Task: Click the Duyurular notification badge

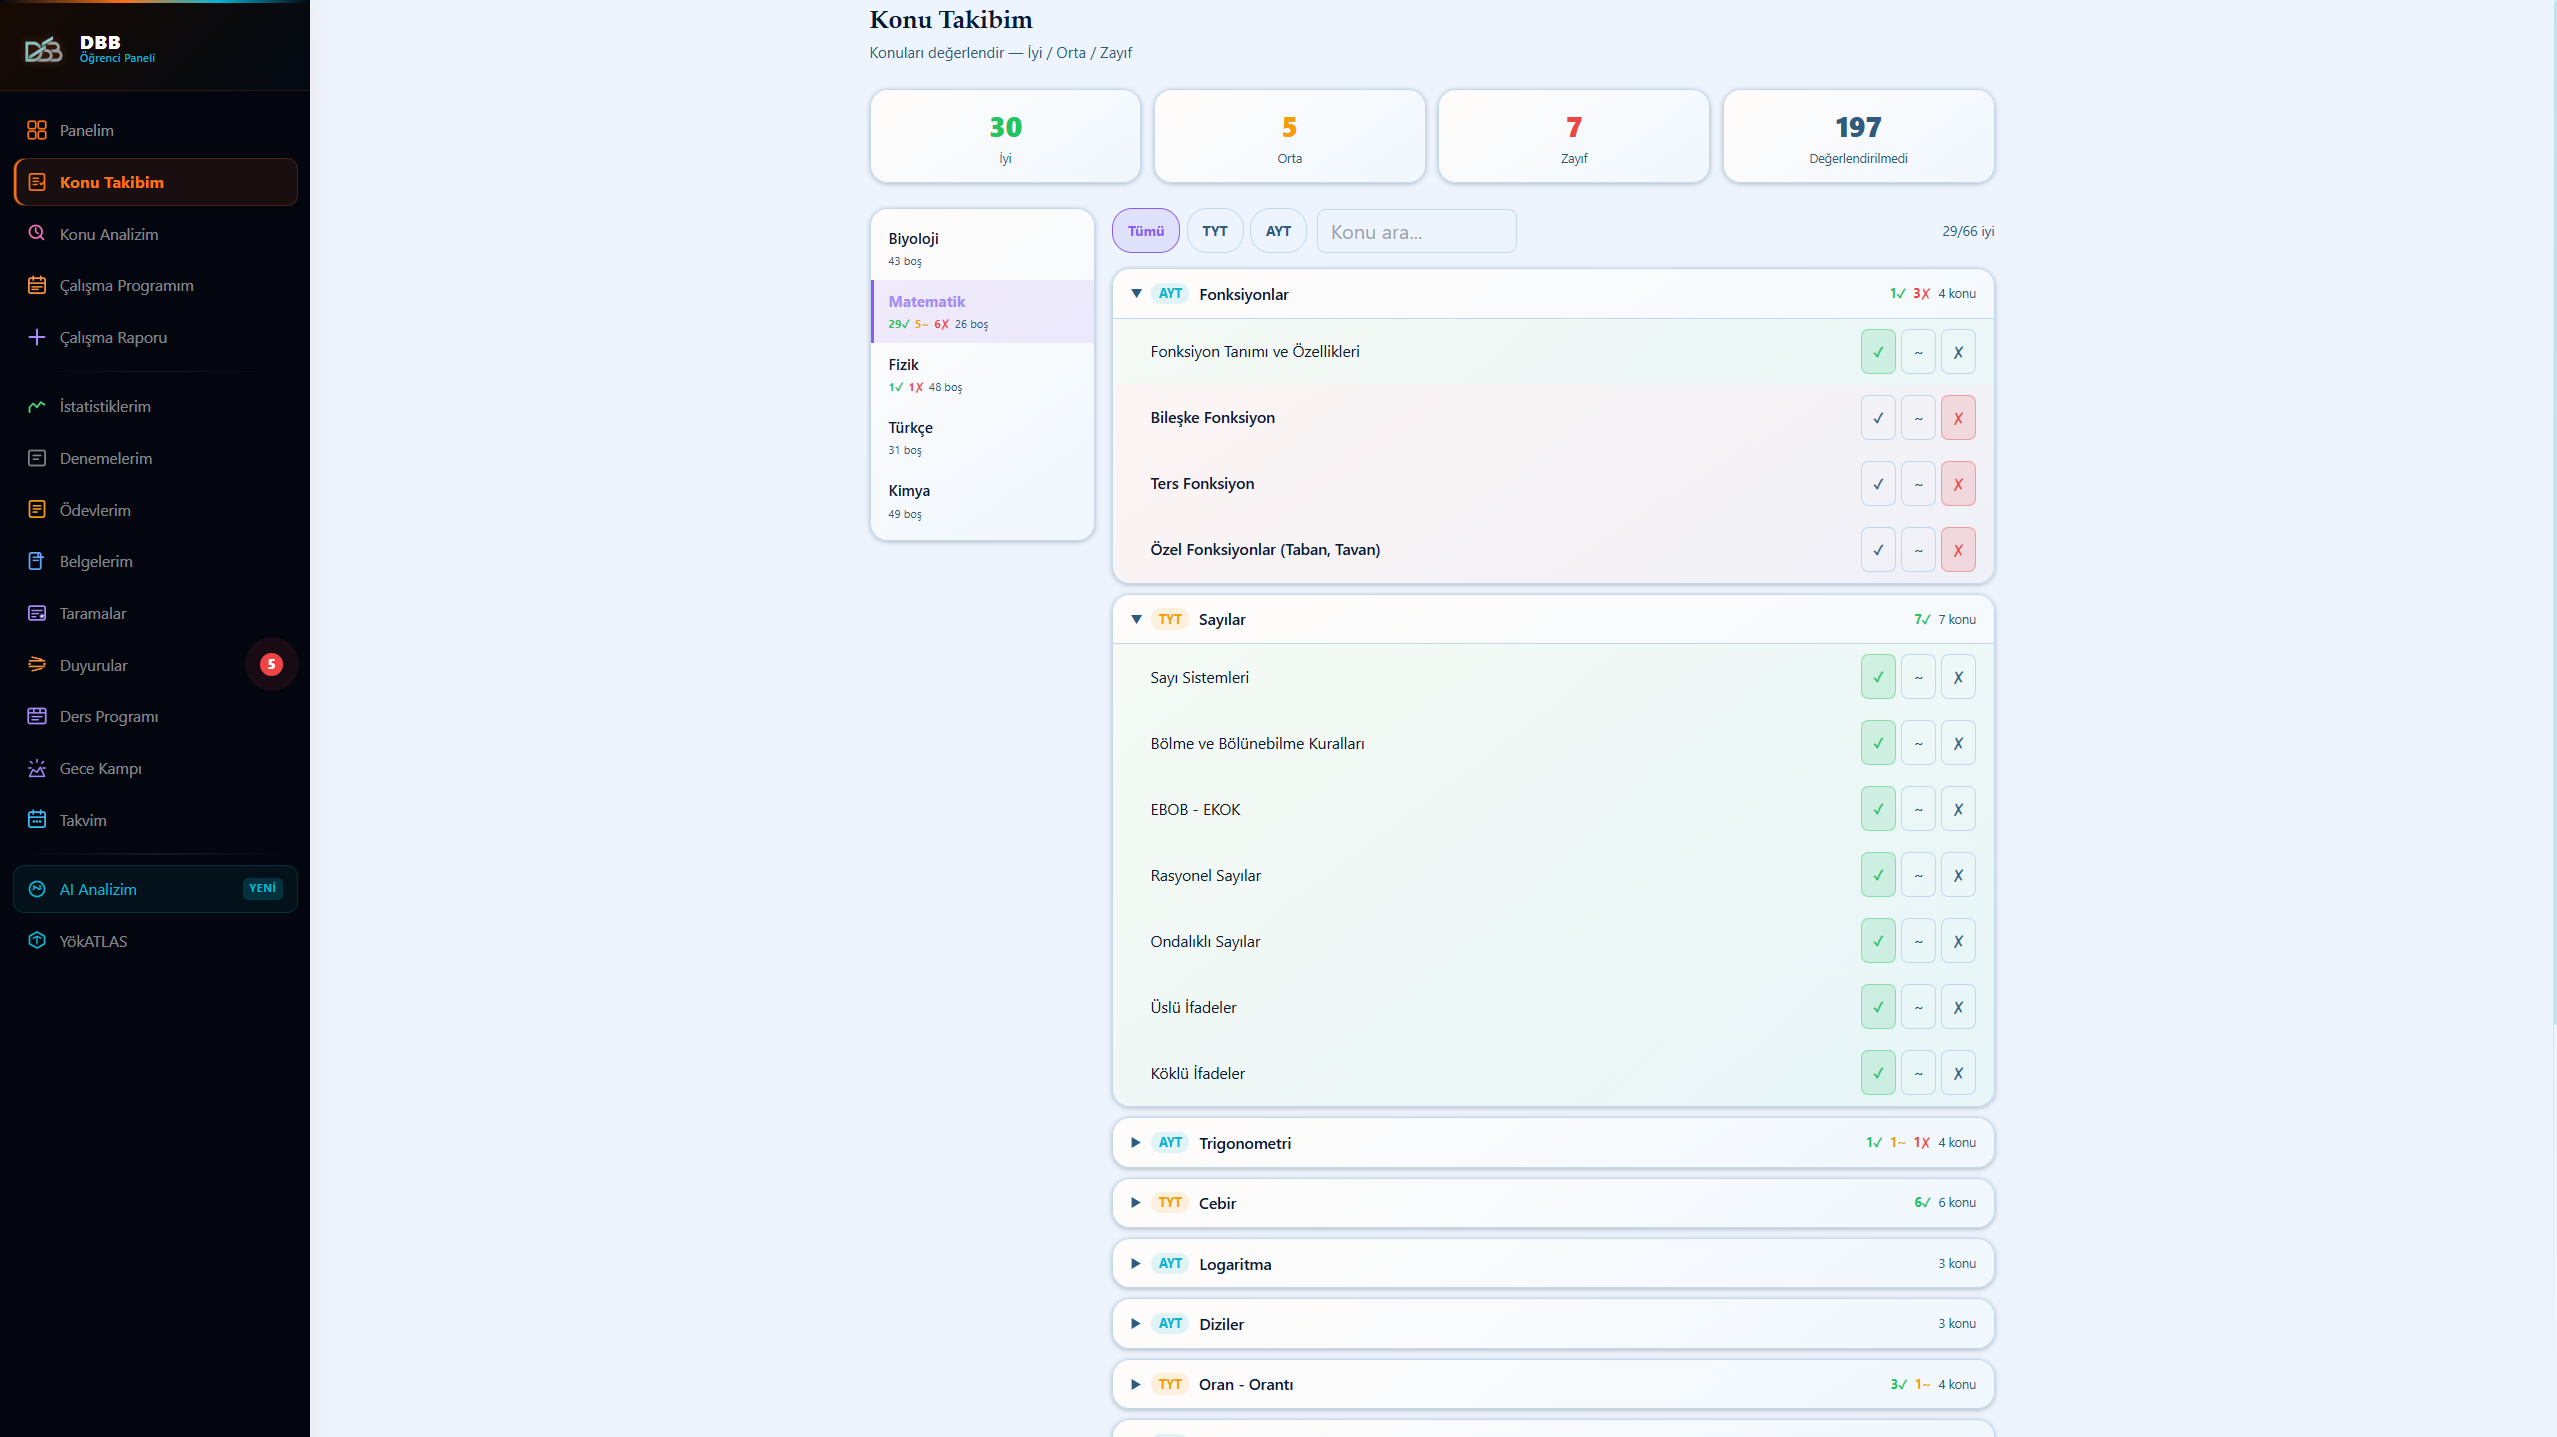Action: tap(271, 664)
